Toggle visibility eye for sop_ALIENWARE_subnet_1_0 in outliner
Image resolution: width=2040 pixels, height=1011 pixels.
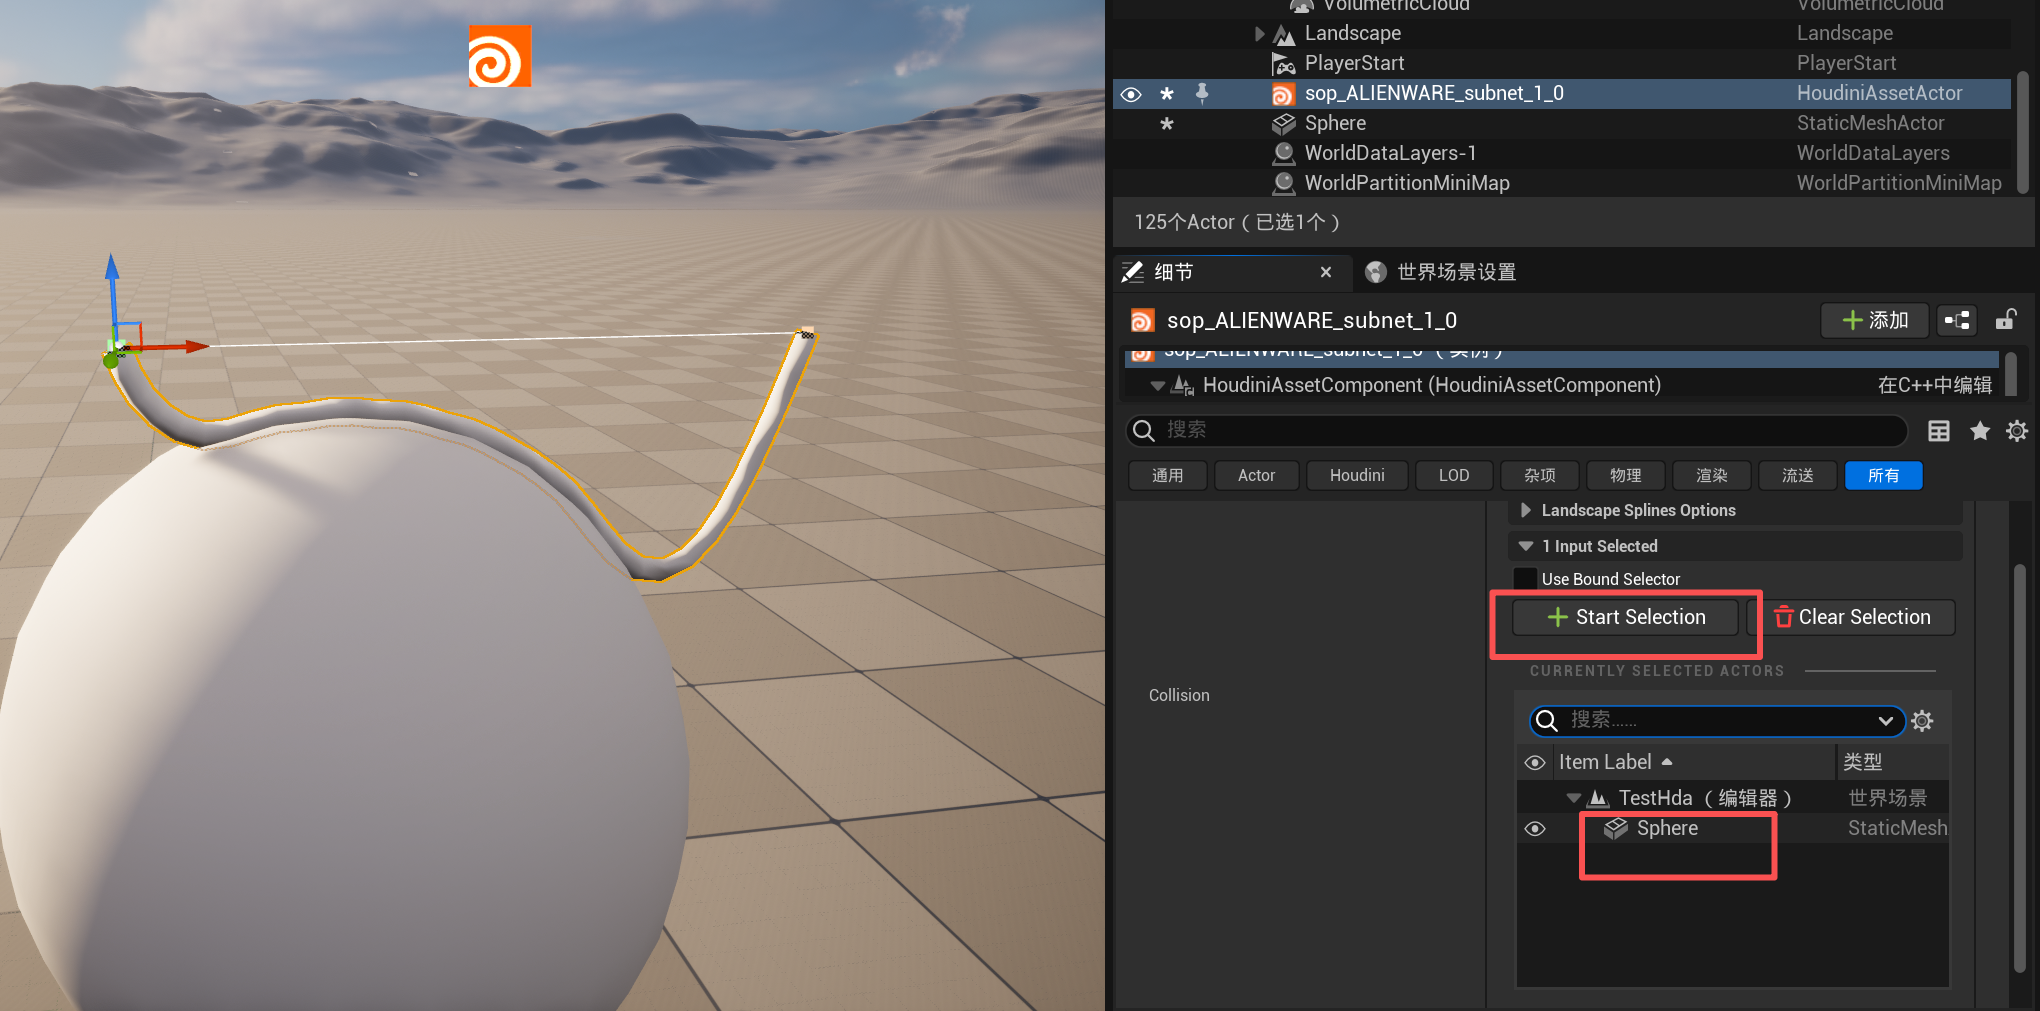[1131, 94]
